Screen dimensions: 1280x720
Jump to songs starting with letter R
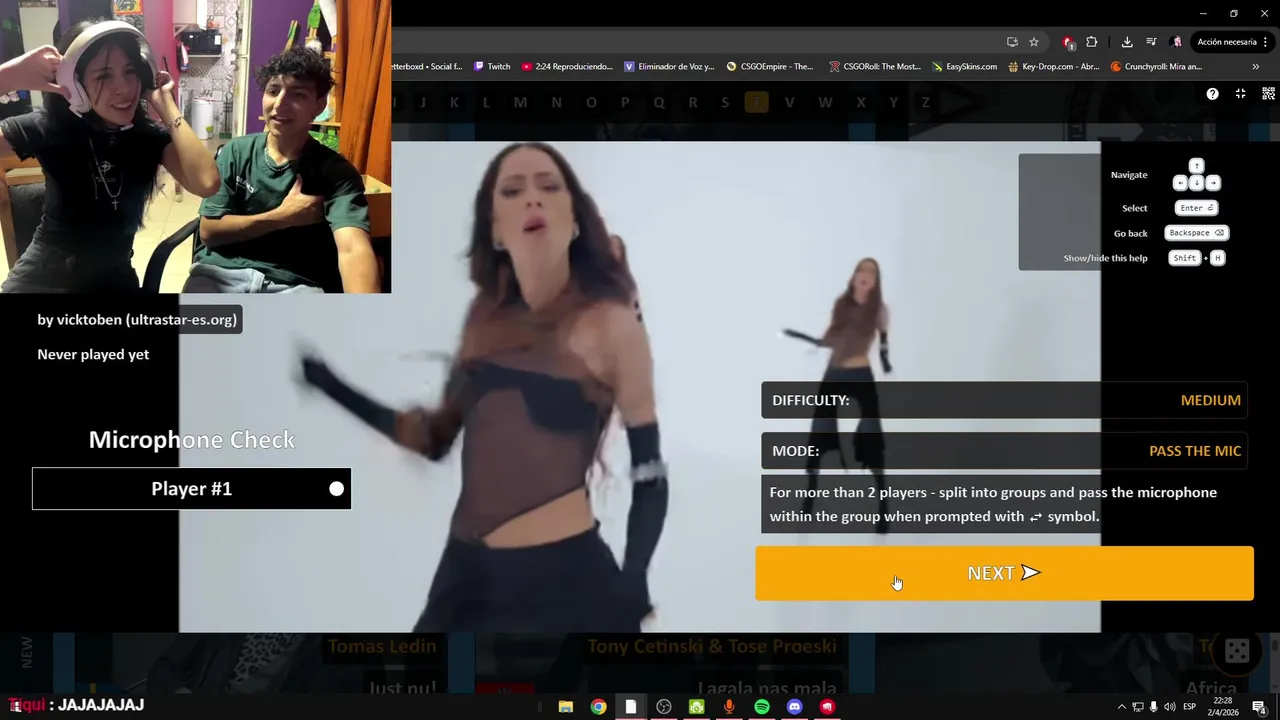click(693, 102)
